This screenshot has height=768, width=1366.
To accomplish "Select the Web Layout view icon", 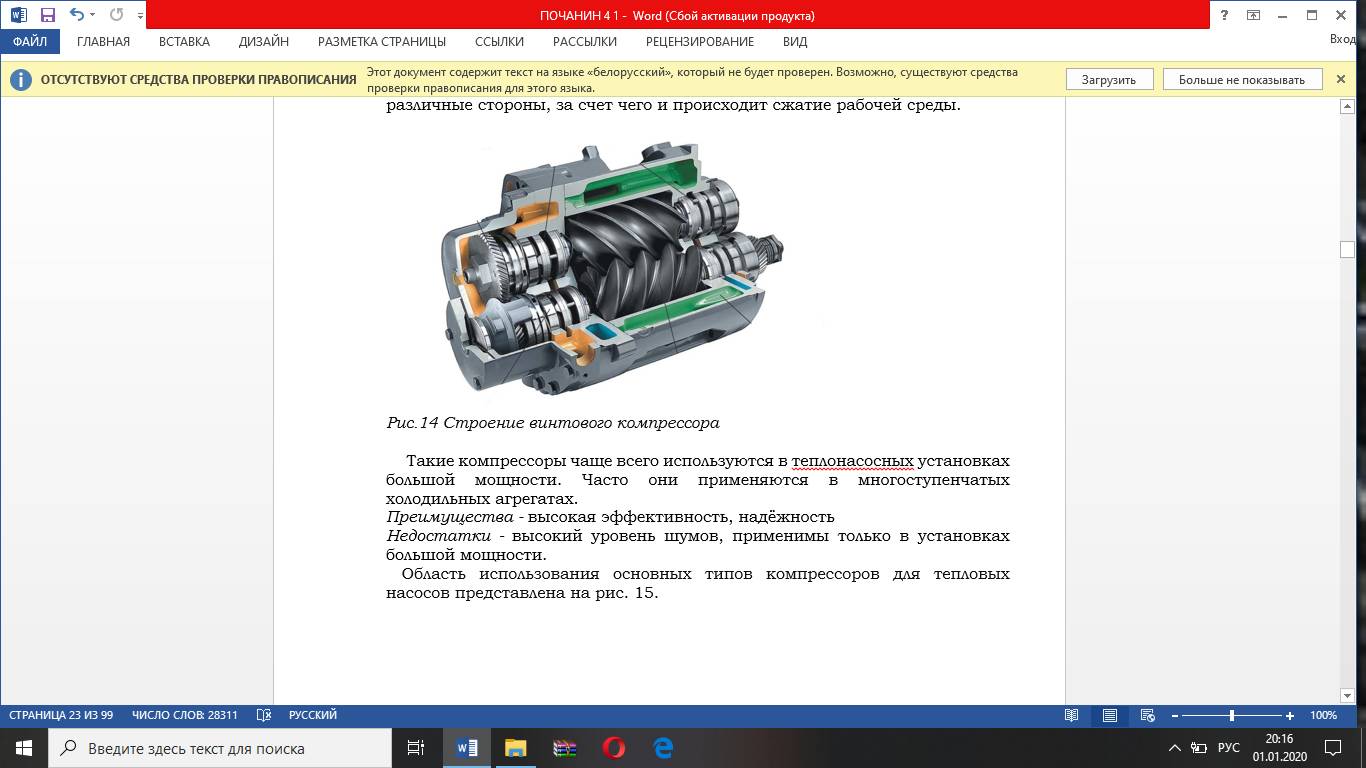I will (1148, 715).
